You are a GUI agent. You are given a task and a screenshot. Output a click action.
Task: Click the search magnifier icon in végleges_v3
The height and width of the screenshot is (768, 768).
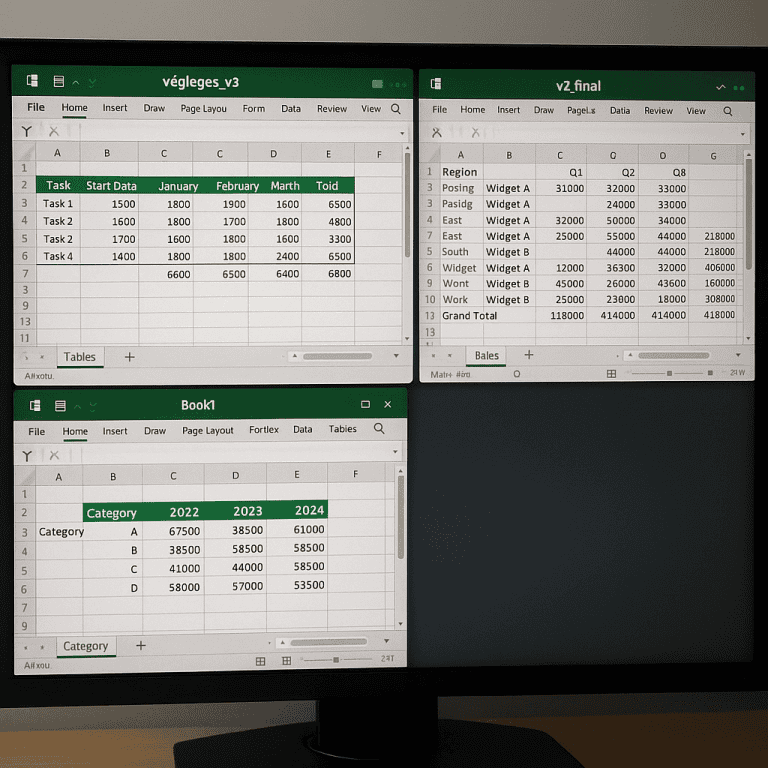click(x=396, y=109)
